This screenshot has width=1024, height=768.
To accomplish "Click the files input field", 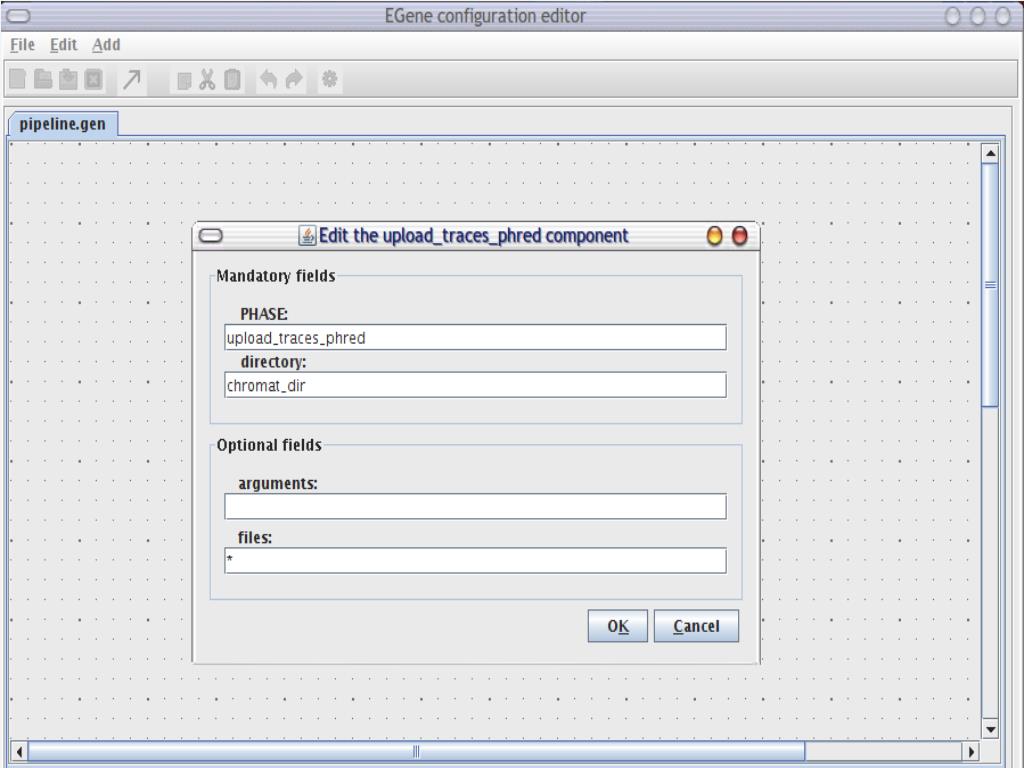I will (x=475, y=561).
